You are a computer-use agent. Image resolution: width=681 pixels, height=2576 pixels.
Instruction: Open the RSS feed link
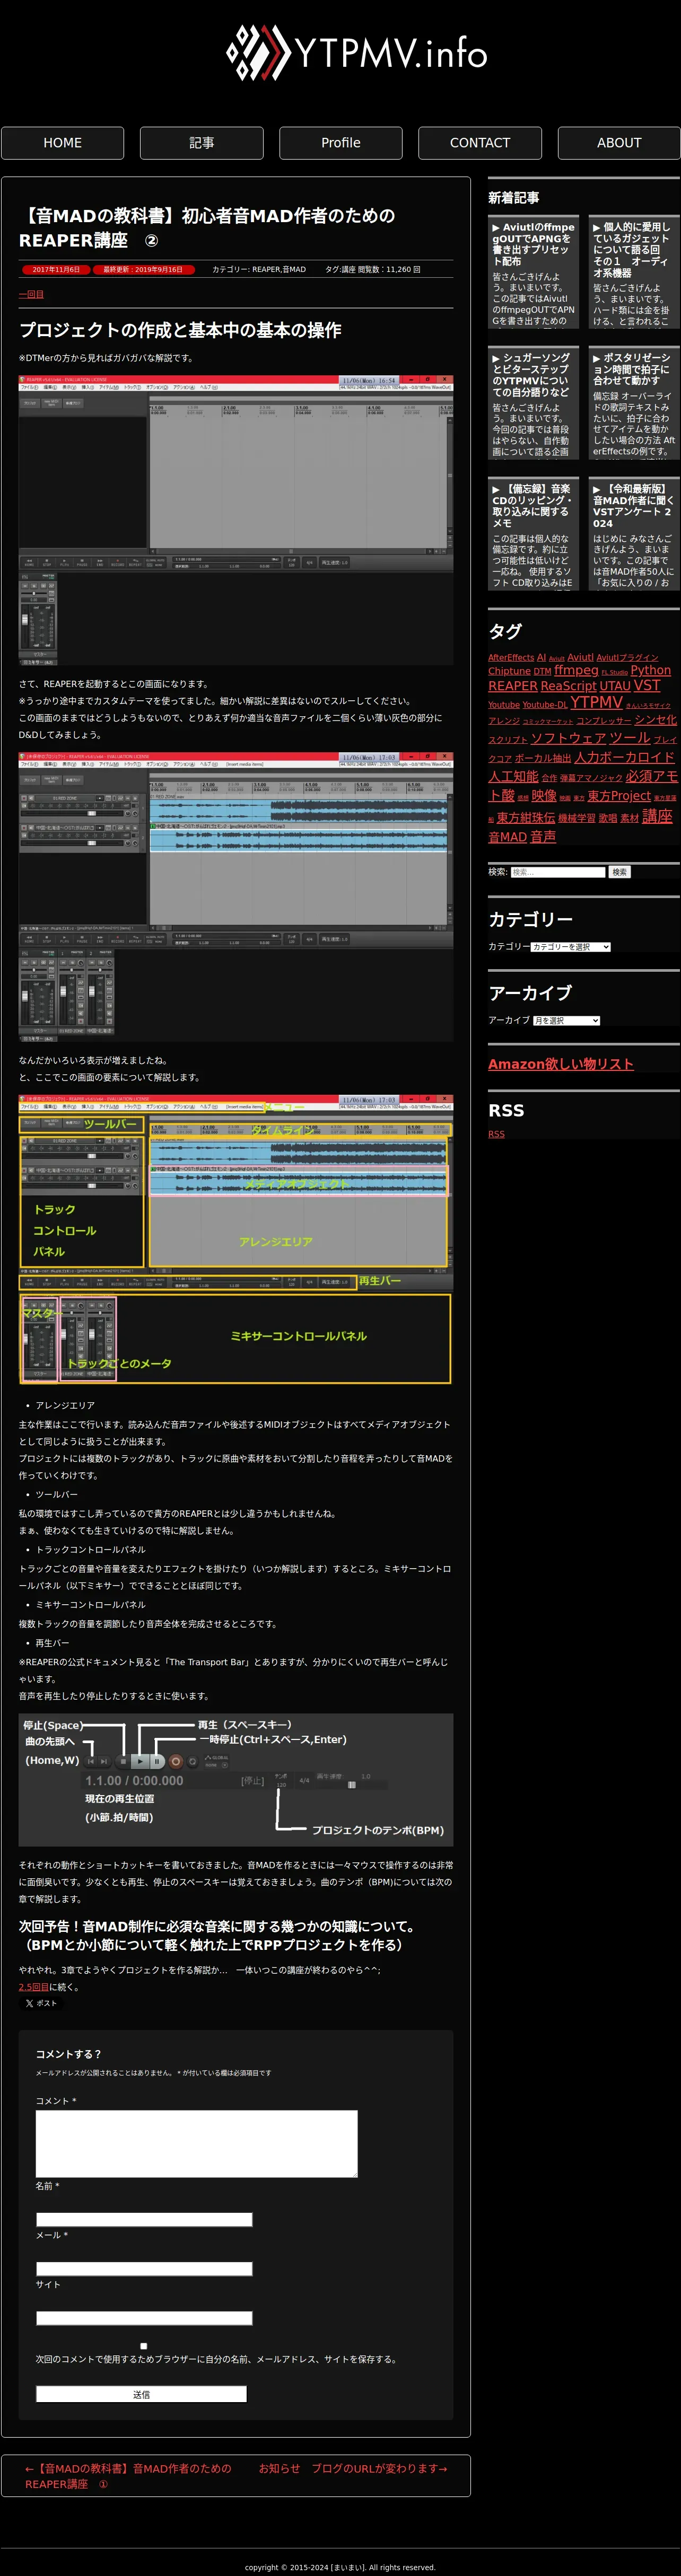[496, 1134]
